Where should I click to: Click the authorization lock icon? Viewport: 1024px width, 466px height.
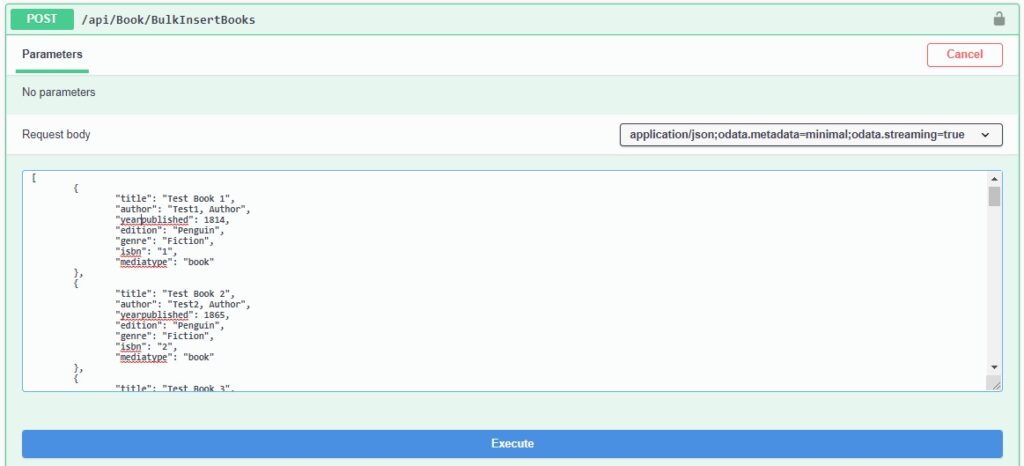[999, 19]
